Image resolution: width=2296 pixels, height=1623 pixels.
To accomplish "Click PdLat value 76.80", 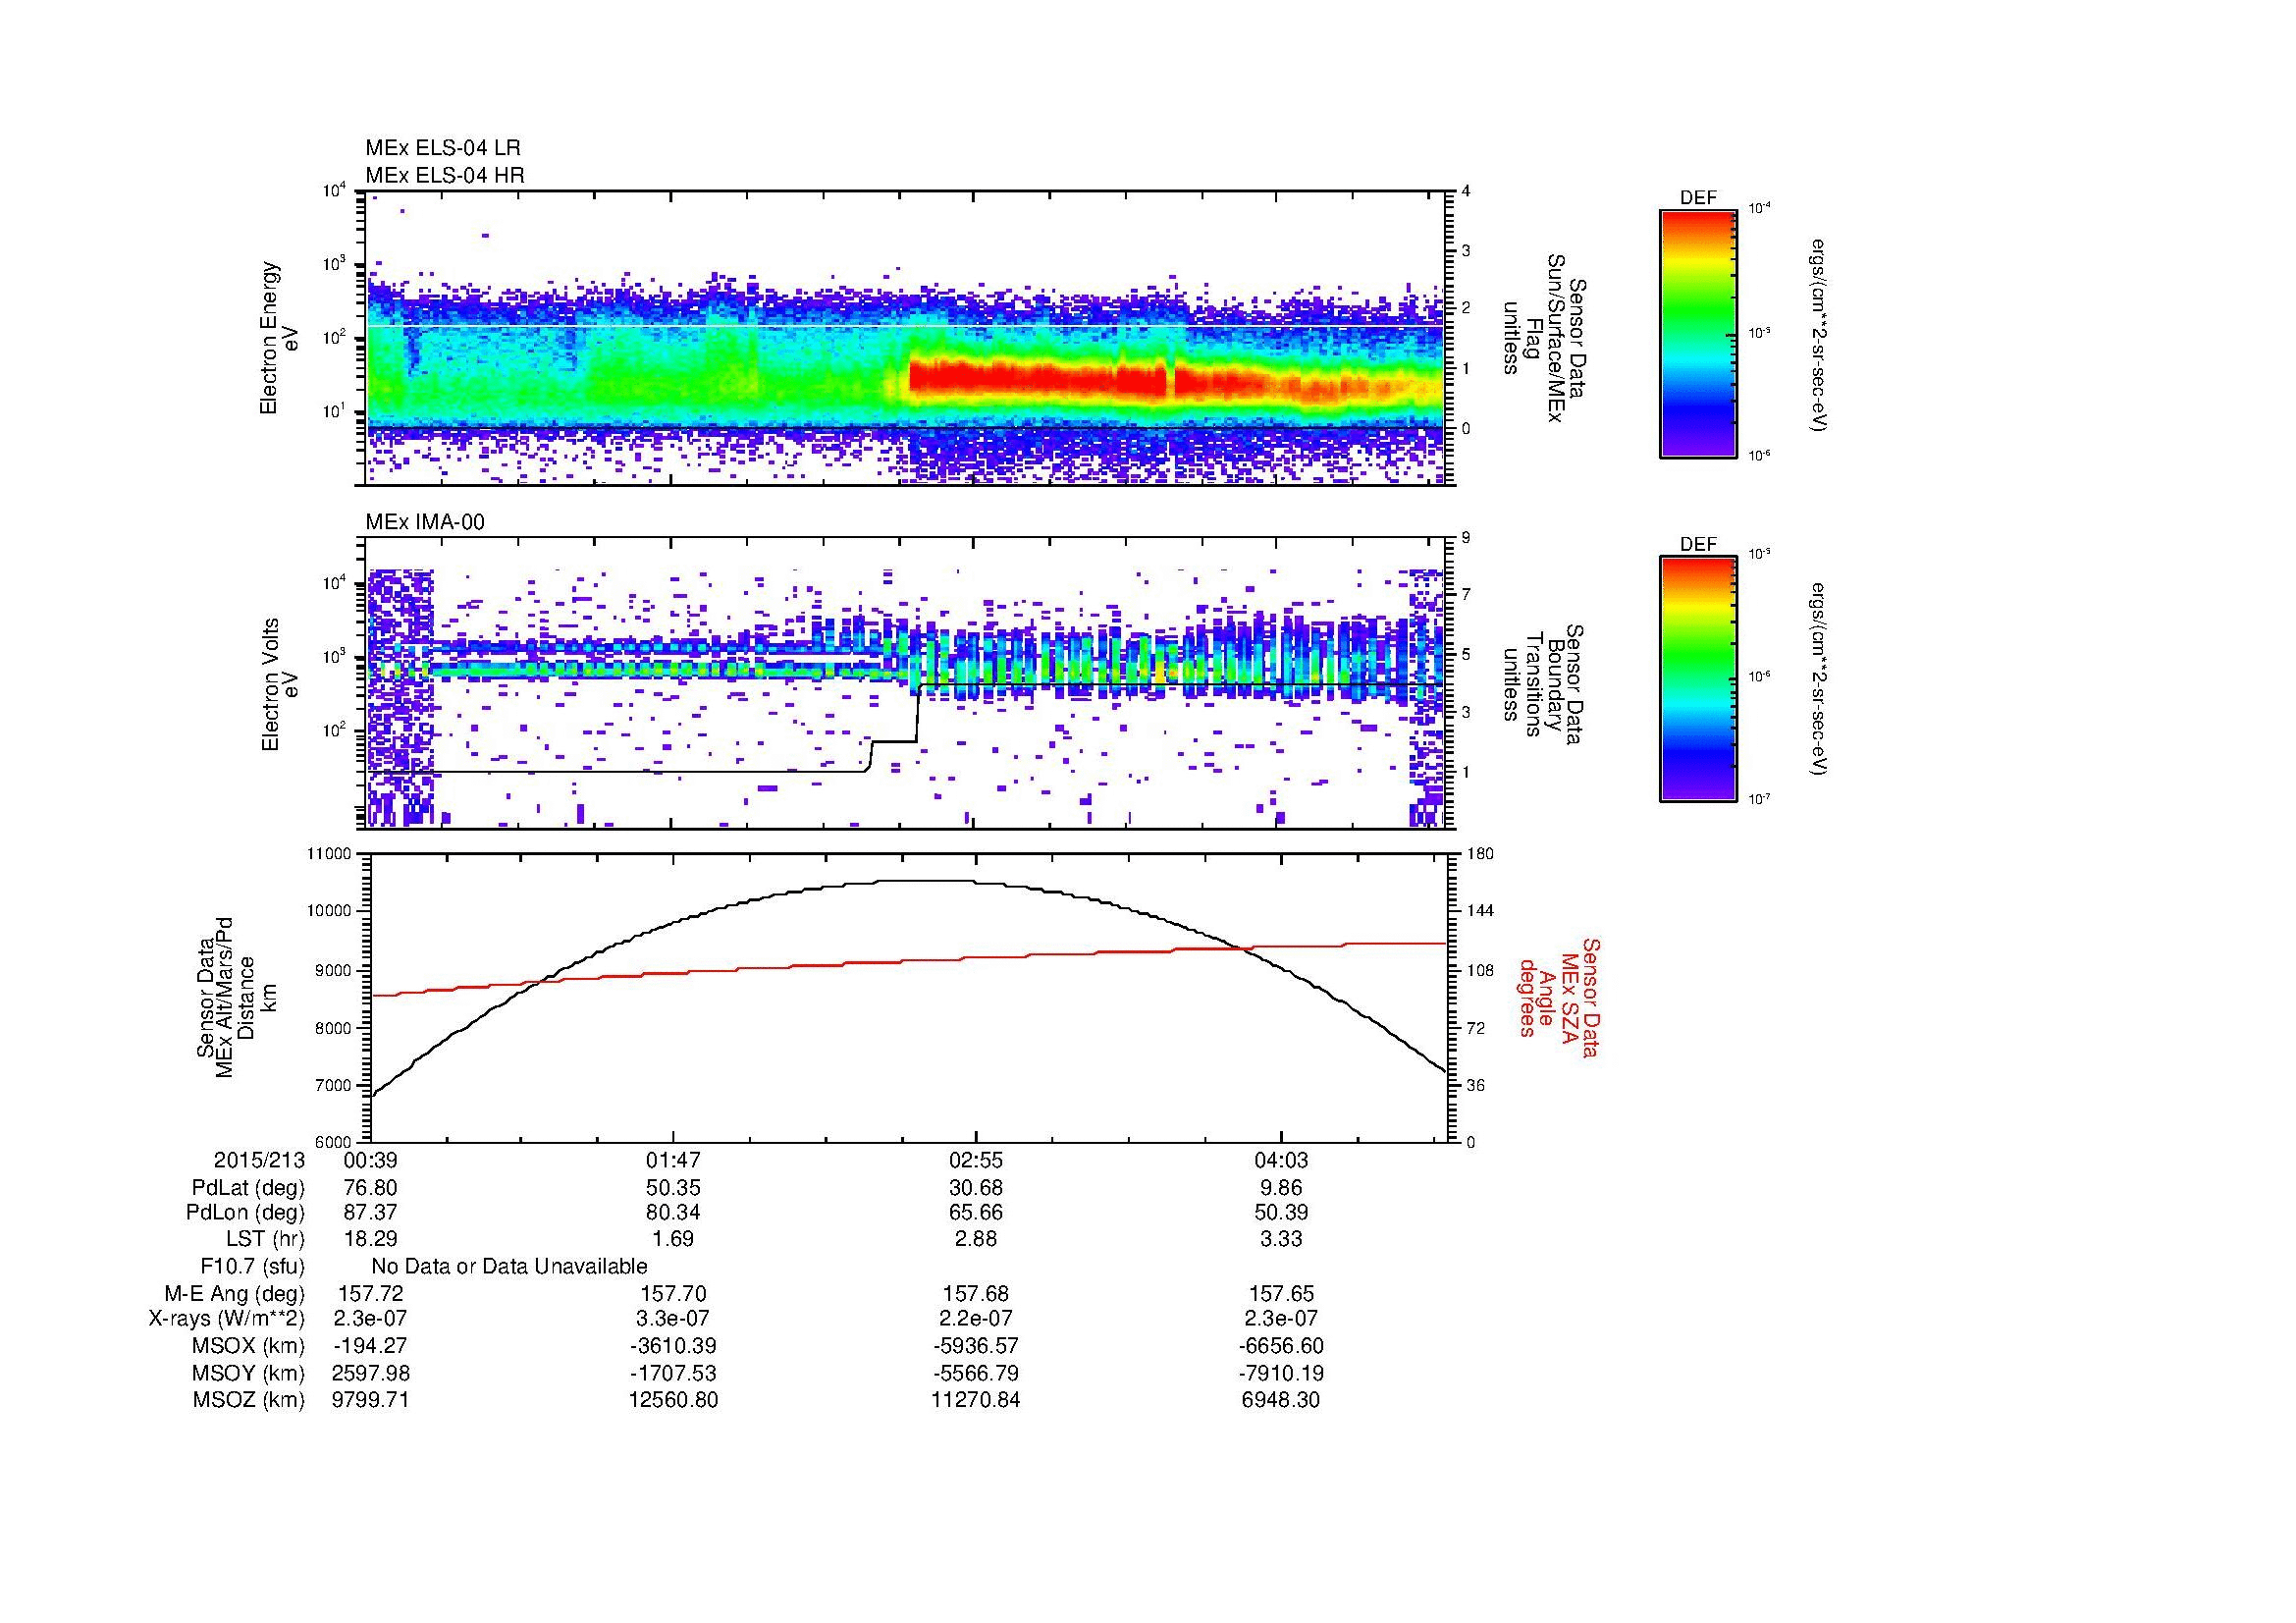I will (370, 1188).
